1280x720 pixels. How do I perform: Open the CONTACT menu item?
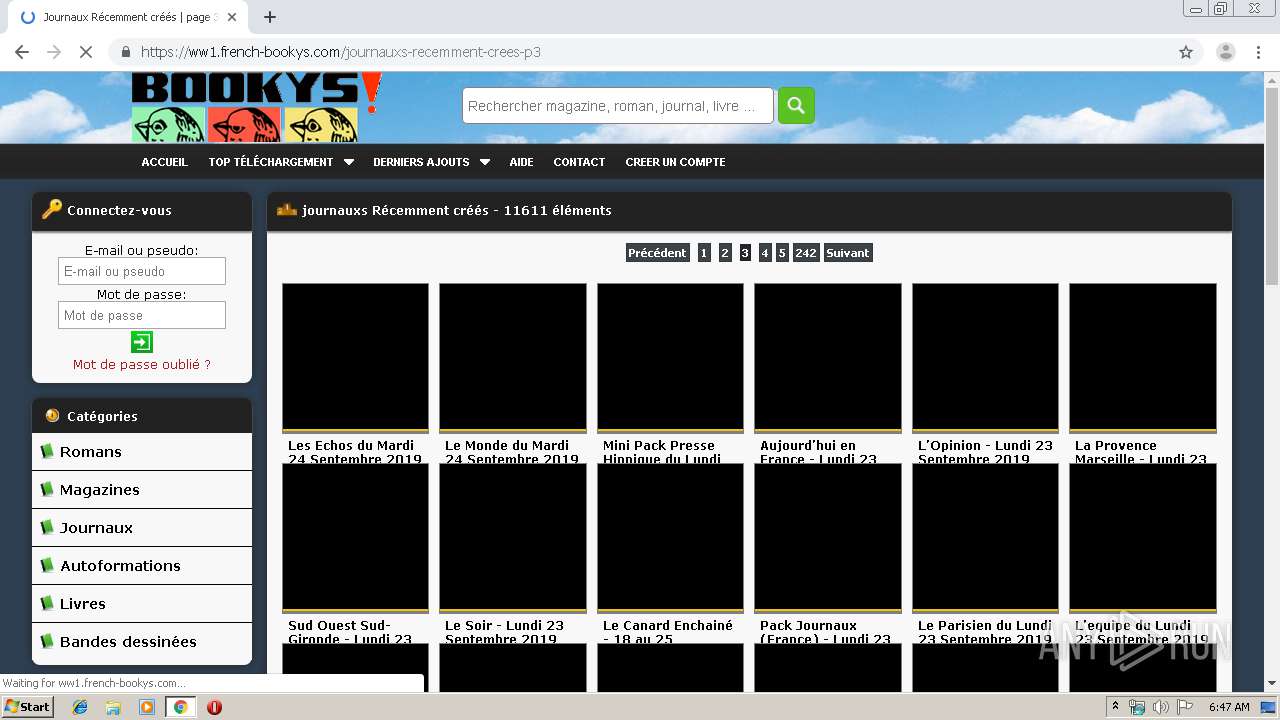click(579, 162)
